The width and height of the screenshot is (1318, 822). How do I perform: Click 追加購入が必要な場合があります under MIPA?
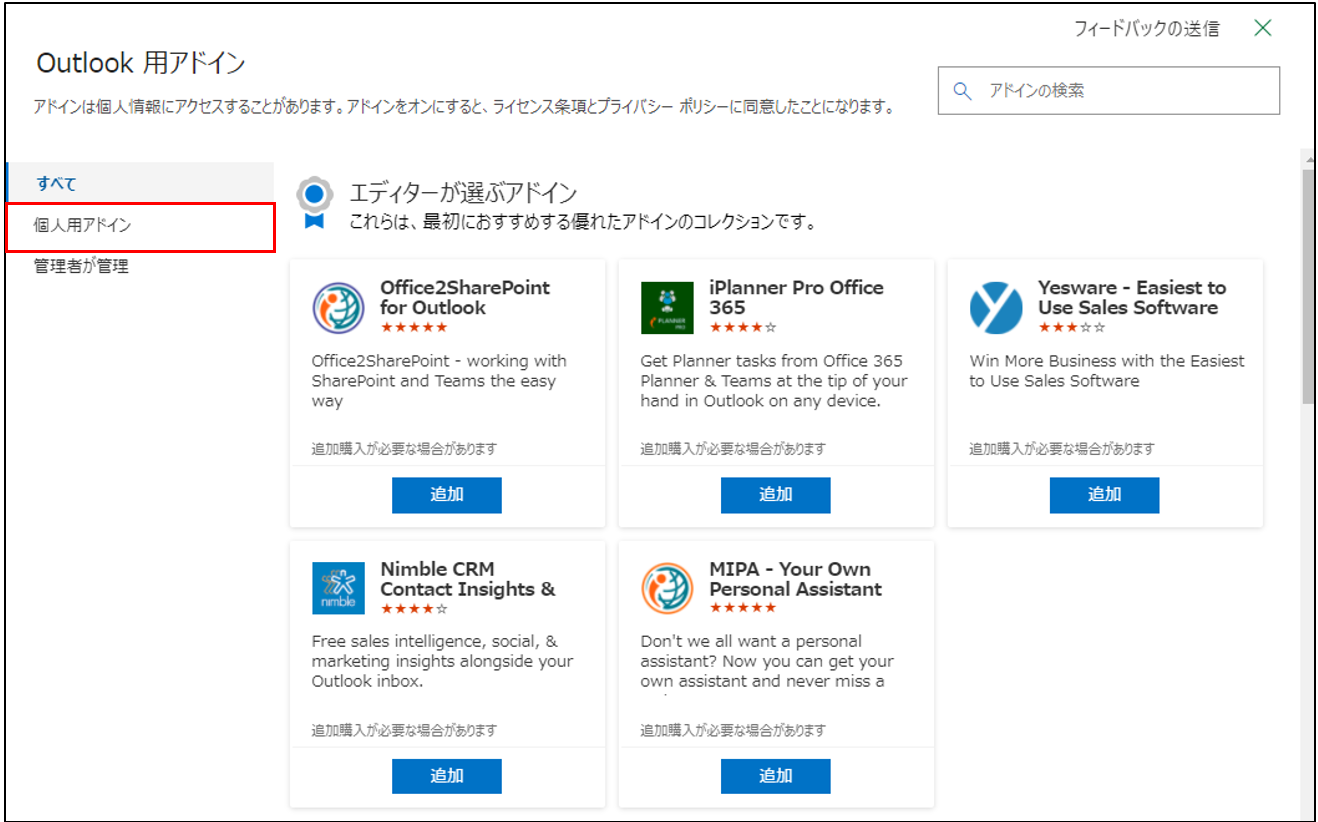pyautogui.click(x=733, y=730)
